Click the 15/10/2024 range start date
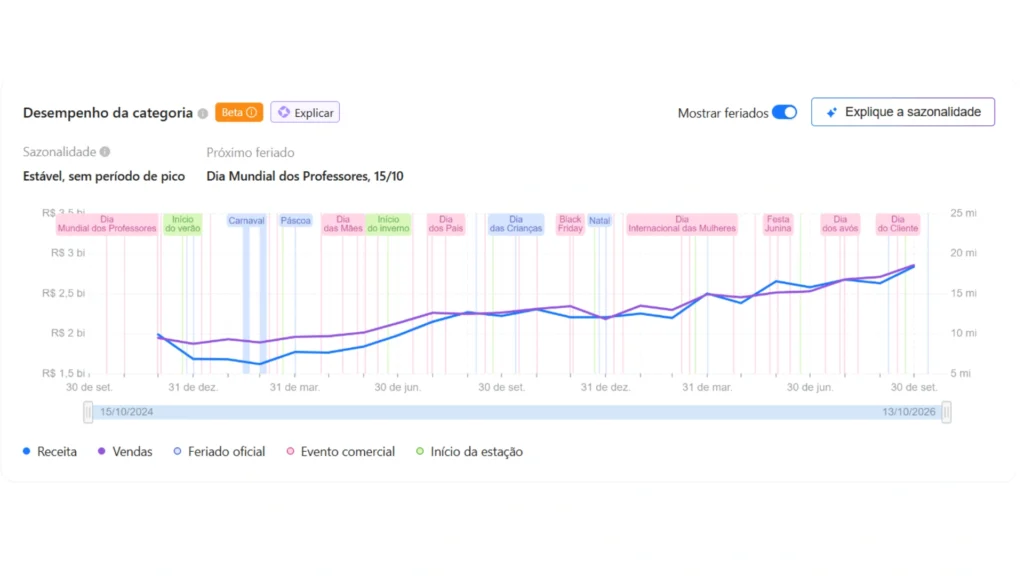 pyautogui.click(x=127, y=412)
